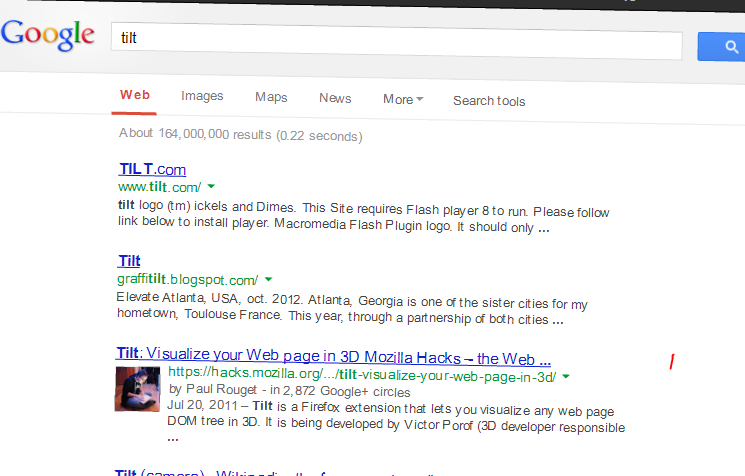Click the green graffitilt.blogspot.com/ URL
The width and height of the screenshot is (745, 476).
point(188,280)
